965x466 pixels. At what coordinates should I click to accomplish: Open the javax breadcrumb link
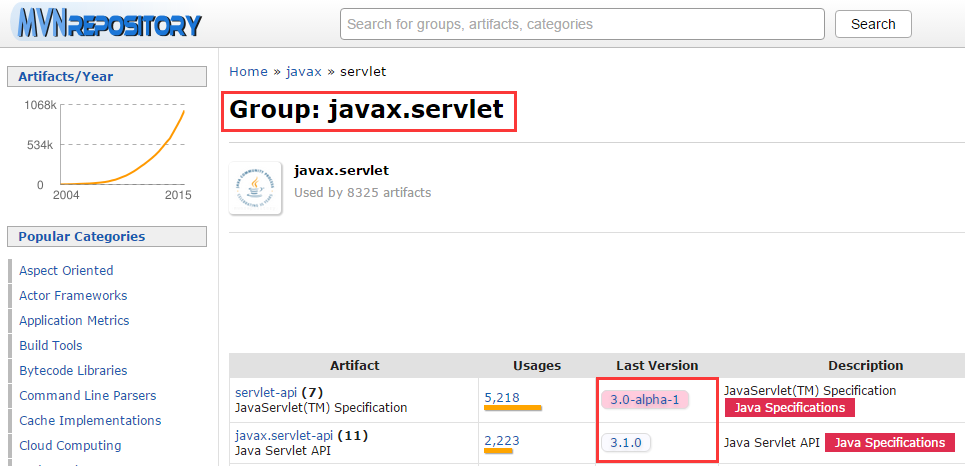[303, 71]
